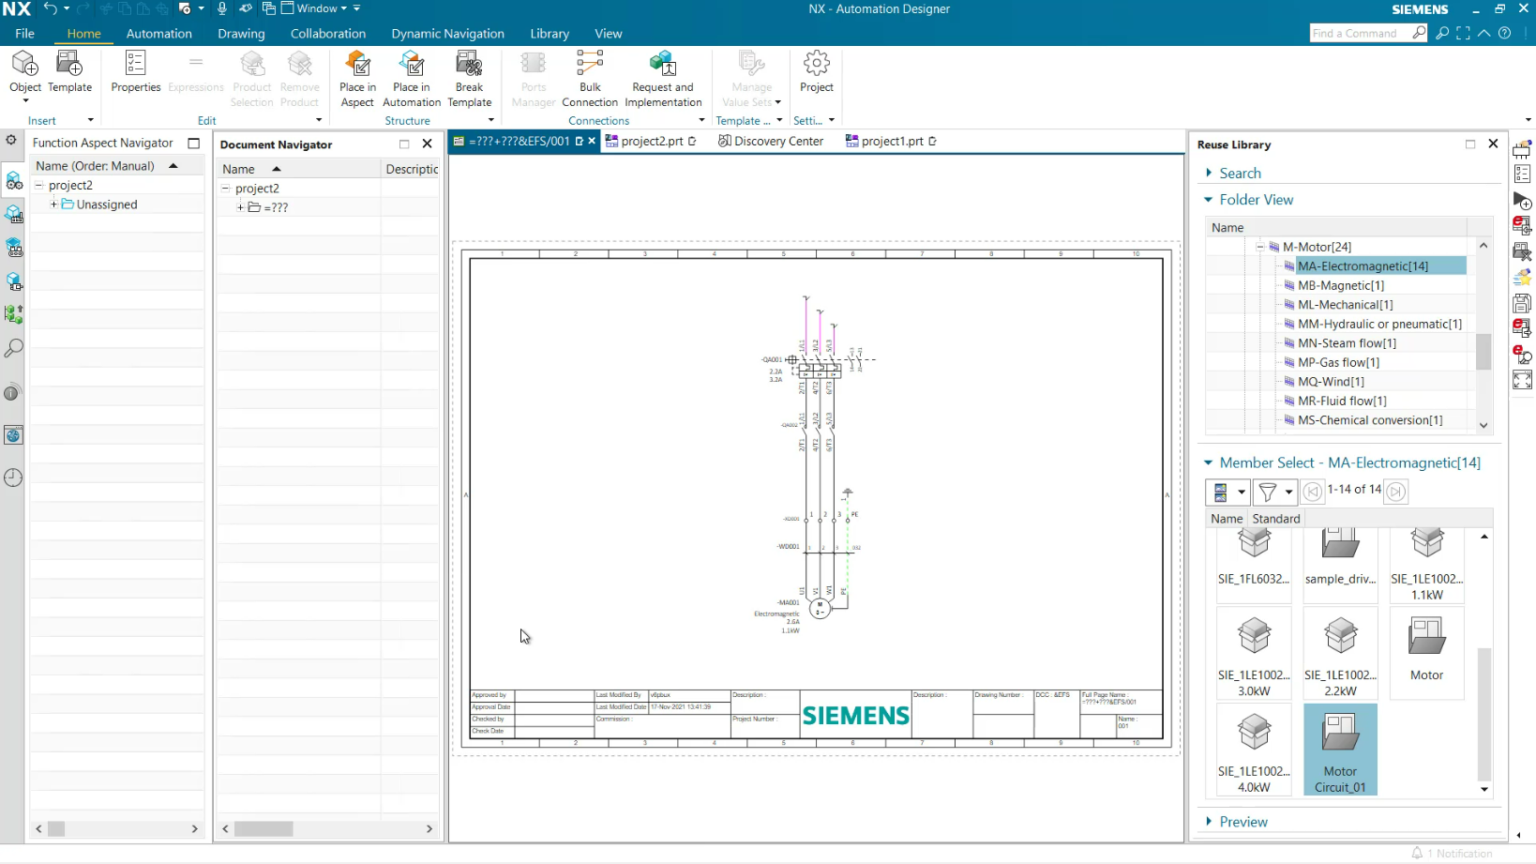This screenshot has width=1536, height=864.
Task: Switch to the Dynamic Navigation menu
Action: tap(447, 33)
